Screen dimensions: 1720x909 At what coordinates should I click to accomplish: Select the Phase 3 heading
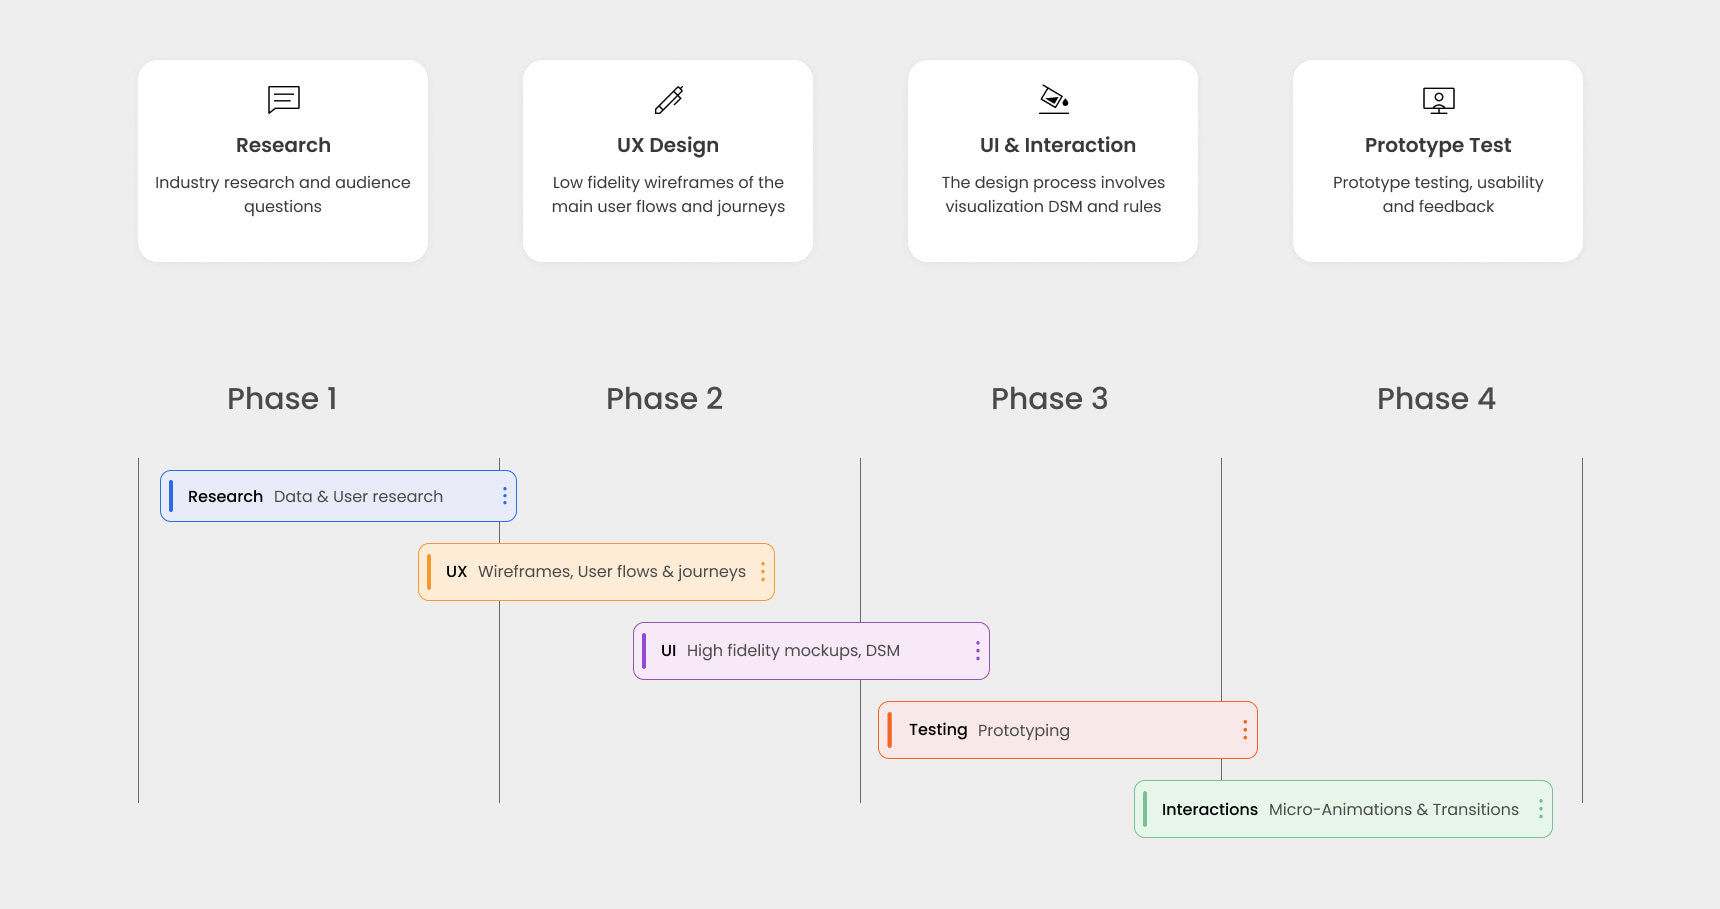click(x=1049, y=399)
